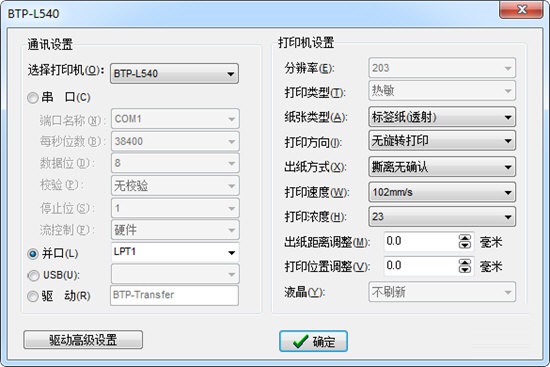The image size is (550, 367).
Task: Open the 出纸方式 撕离无确认 dropdown
Action: click(x=442, y=167)
